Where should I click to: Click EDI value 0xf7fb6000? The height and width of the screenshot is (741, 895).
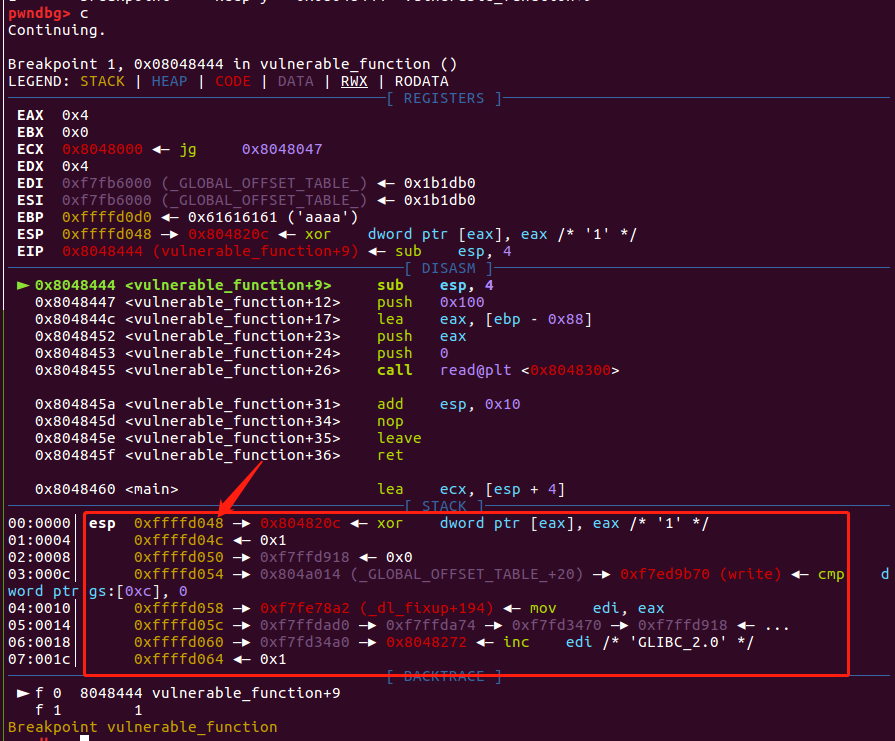(x=107, y=183)
